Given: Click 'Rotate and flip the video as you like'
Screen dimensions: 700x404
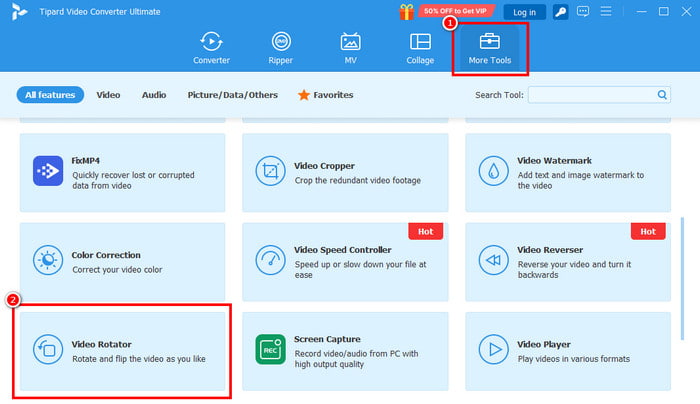Looking at the screenshot, I should tap(139, 359).
